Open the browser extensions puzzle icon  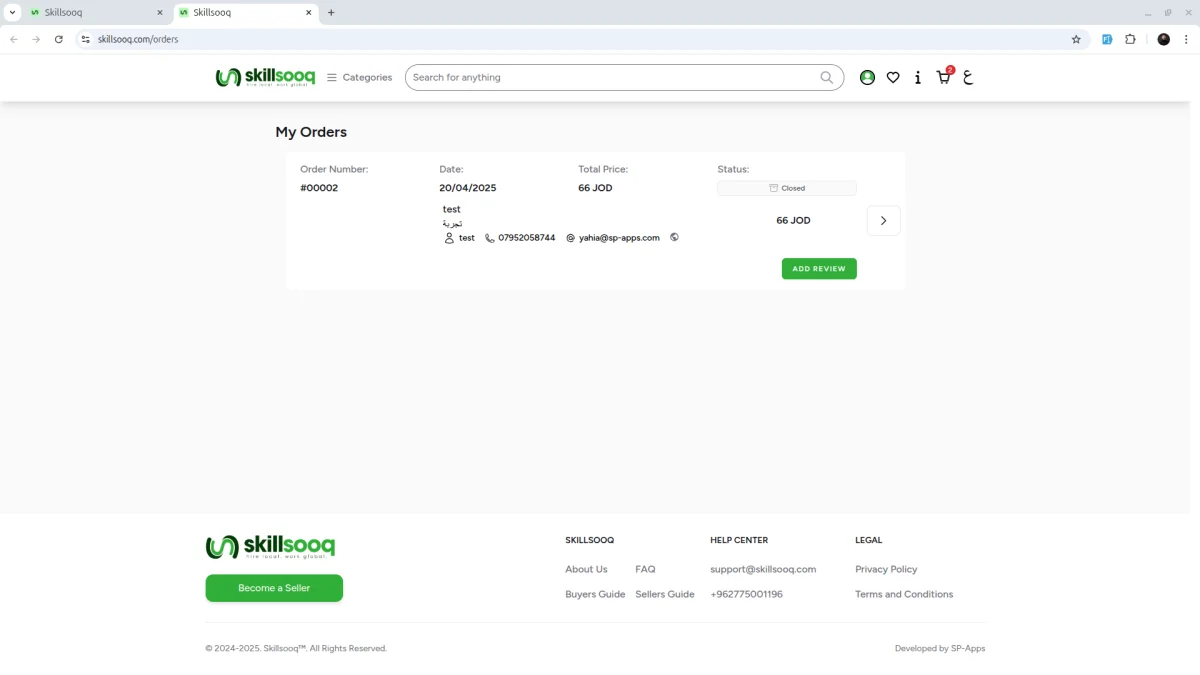tap(1130, 39)
